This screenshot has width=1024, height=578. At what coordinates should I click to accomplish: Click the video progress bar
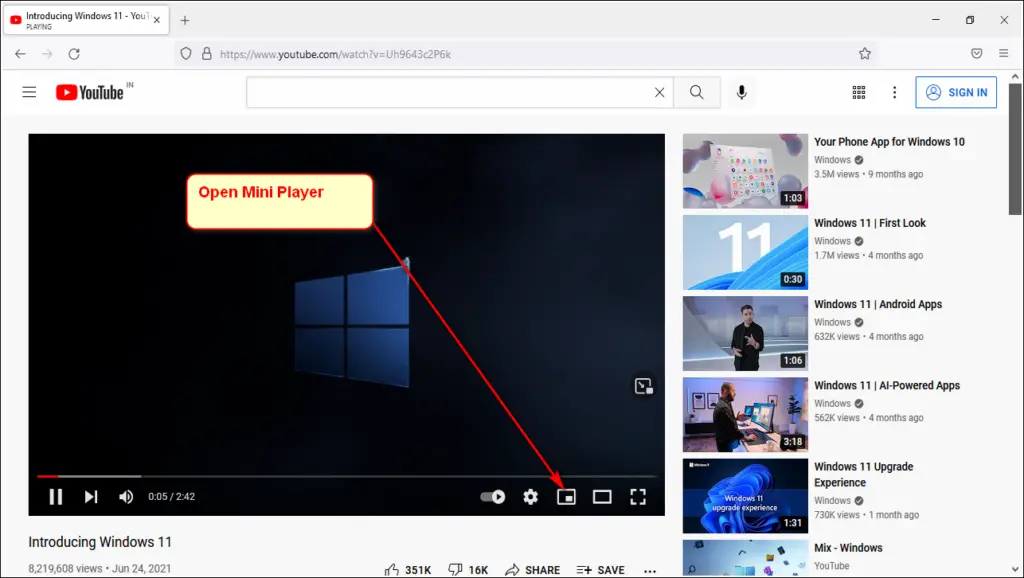347,476
